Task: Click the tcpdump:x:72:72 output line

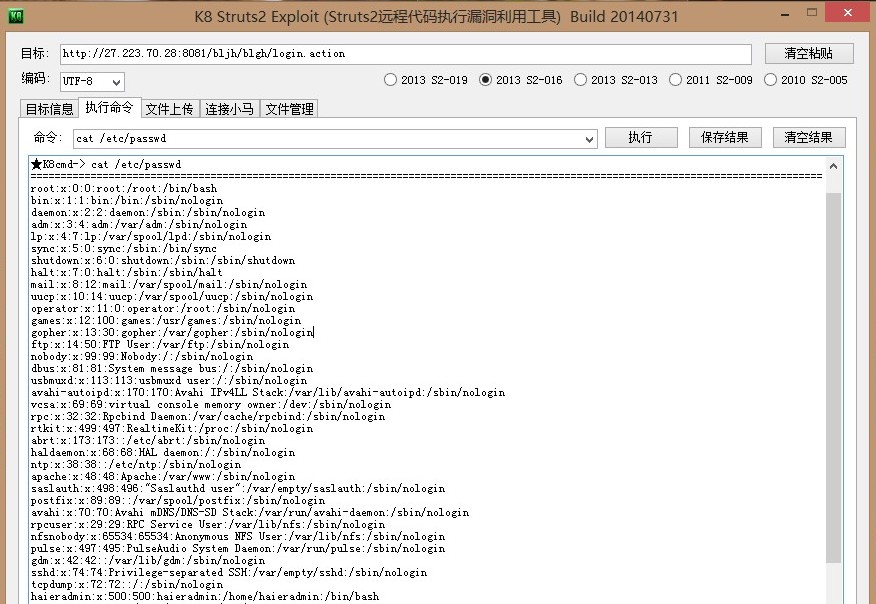Action: coord(127,584)
